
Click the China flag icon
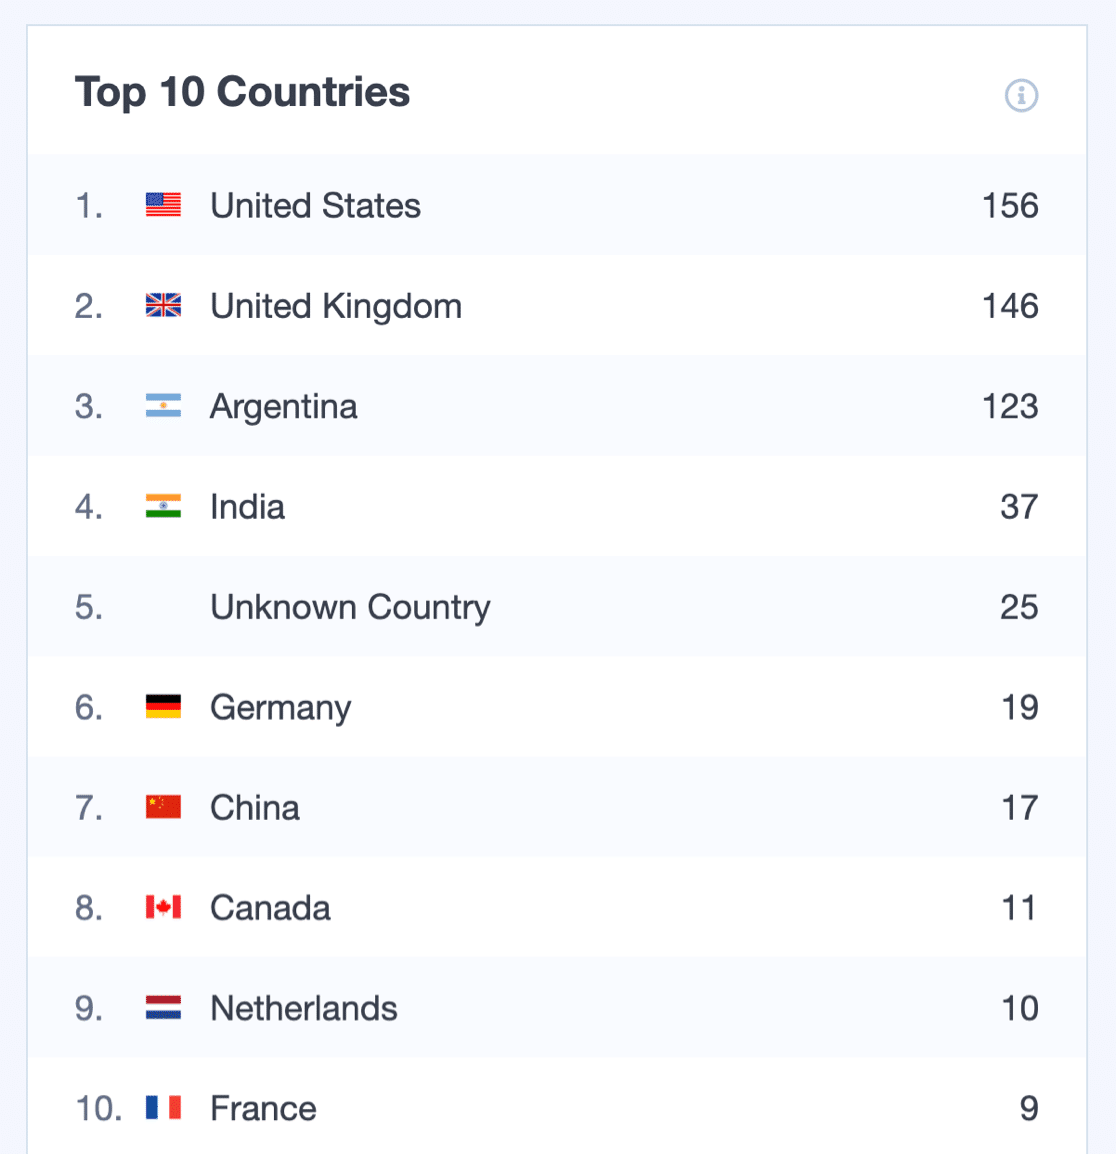pos(163,807)
